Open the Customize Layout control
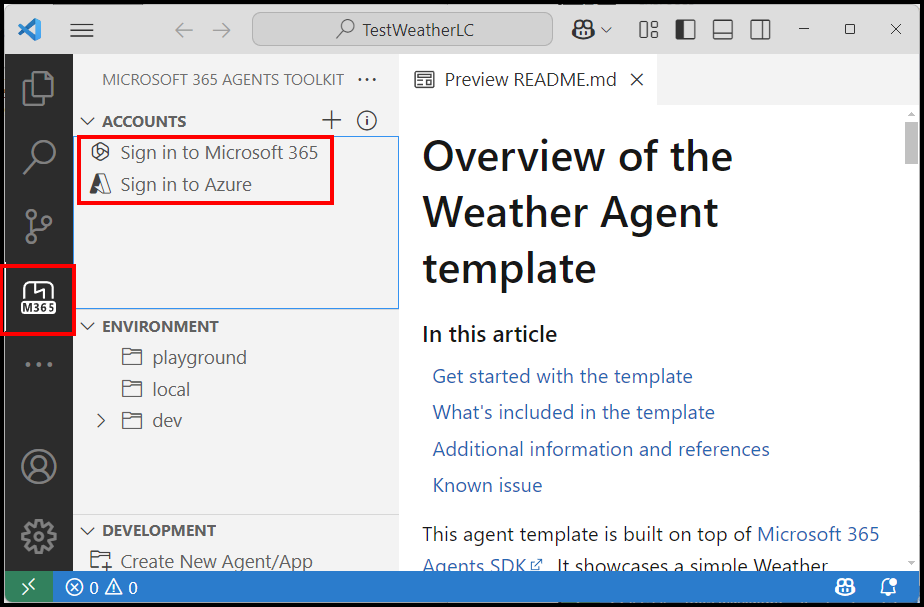 click(x=648, y=29)
